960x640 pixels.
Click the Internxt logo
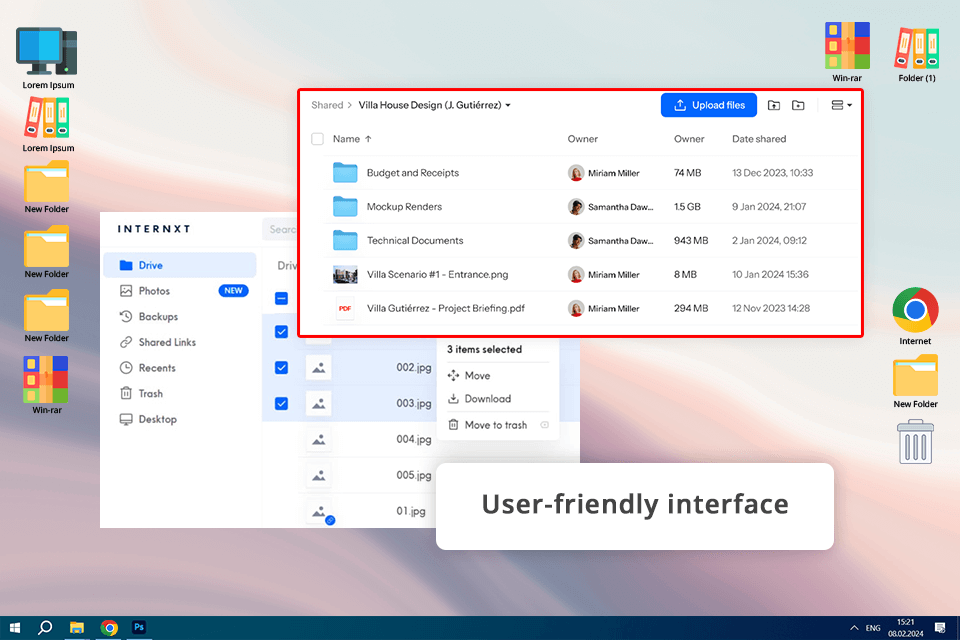tap(154, 229)
